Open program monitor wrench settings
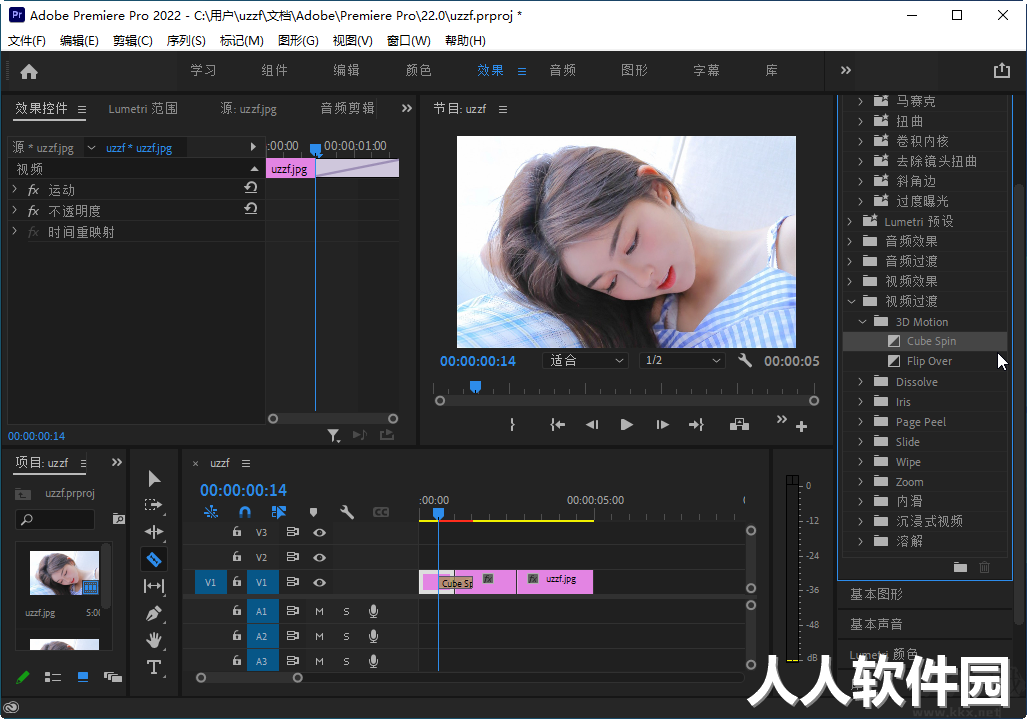 click(745, 360)
